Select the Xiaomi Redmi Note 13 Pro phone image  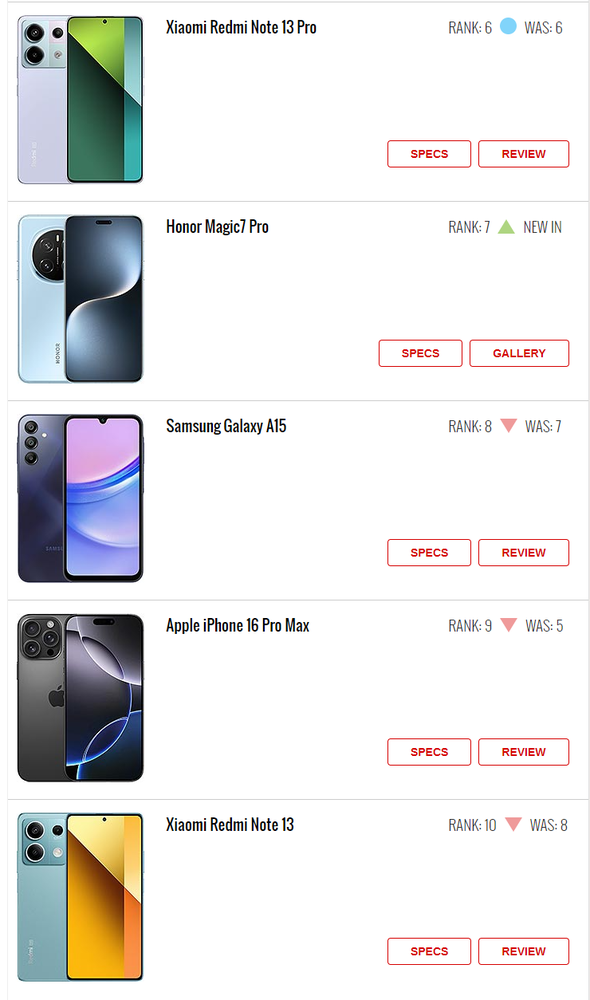point(80,99)
